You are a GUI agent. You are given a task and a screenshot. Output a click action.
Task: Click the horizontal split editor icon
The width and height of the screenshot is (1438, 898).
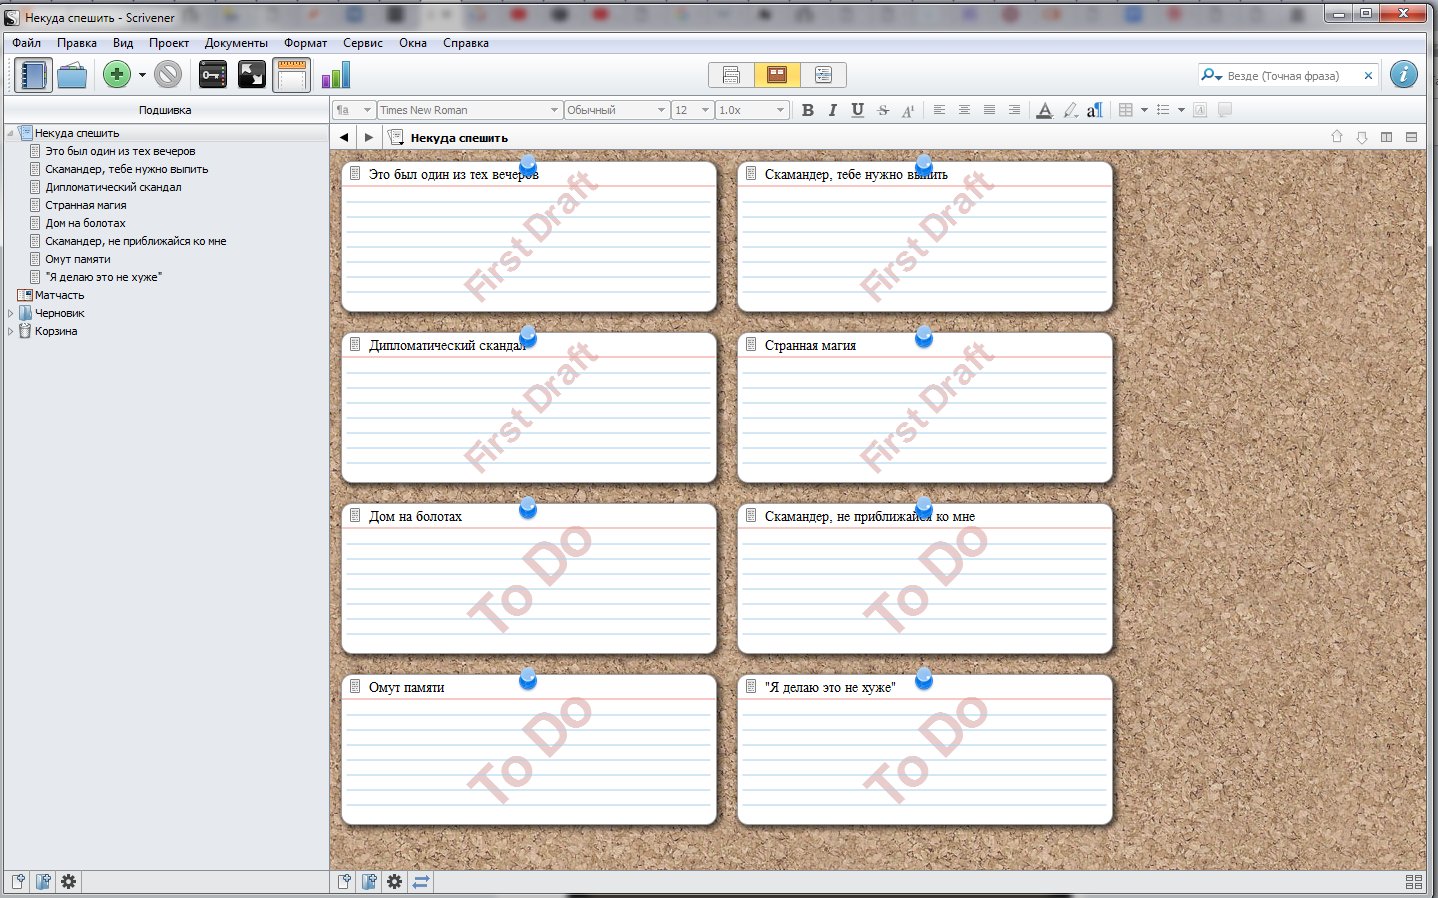1411,137
